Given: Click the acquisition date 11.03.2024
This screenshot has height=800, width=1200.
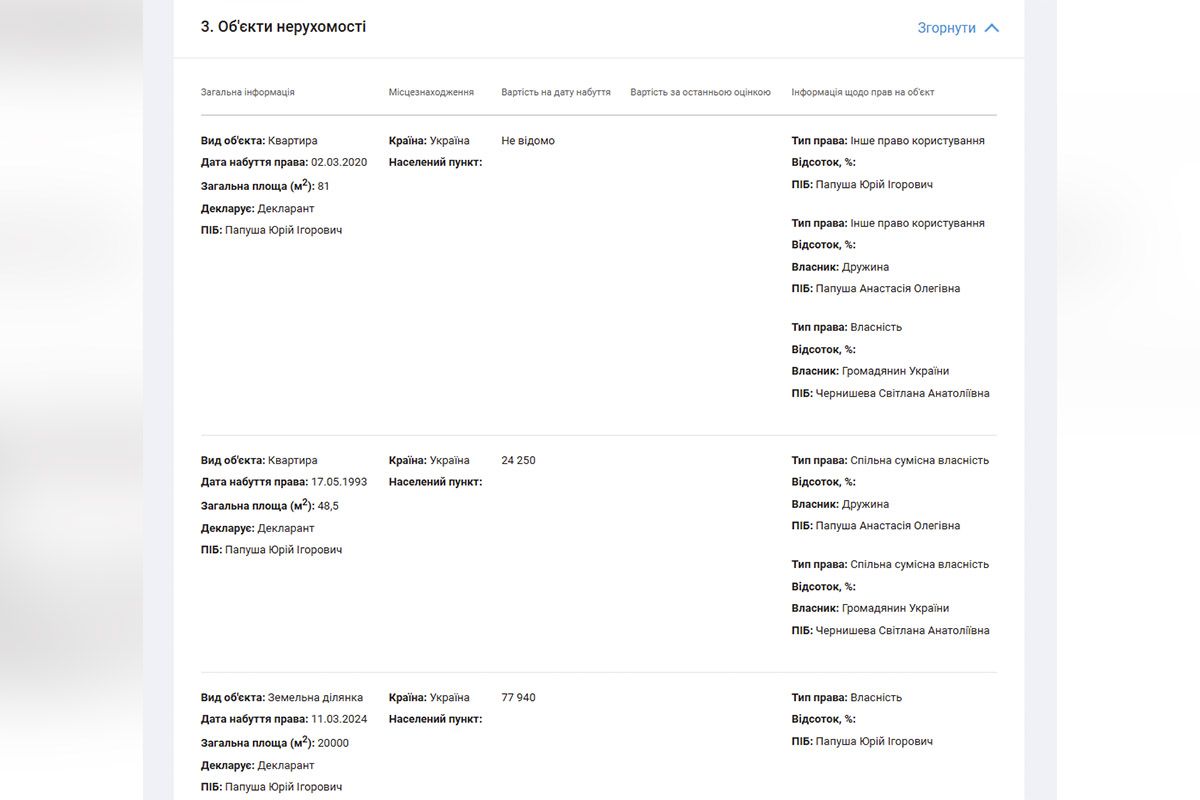Looking at the screenshot, I should tap(339, 719).
